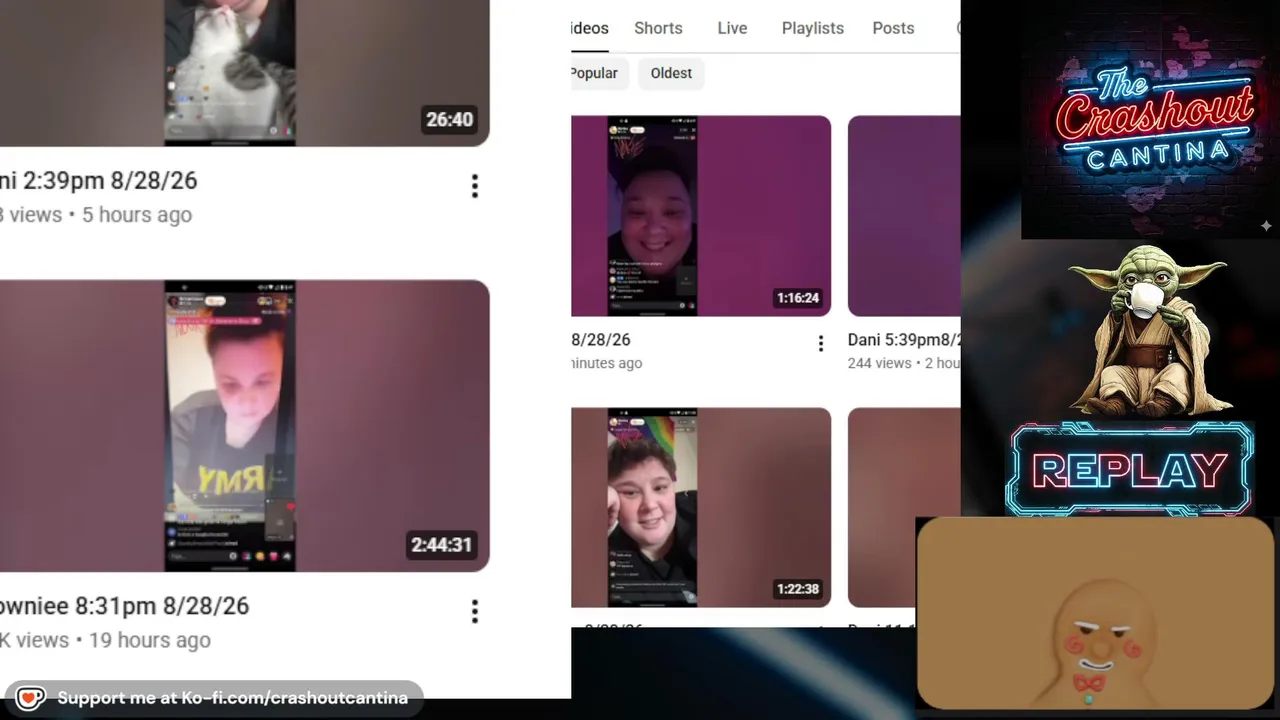Click the "8/28/26" title under 1:16:24 video
1280x720 pixels.
pyautogui.click(x=601, y=340)
